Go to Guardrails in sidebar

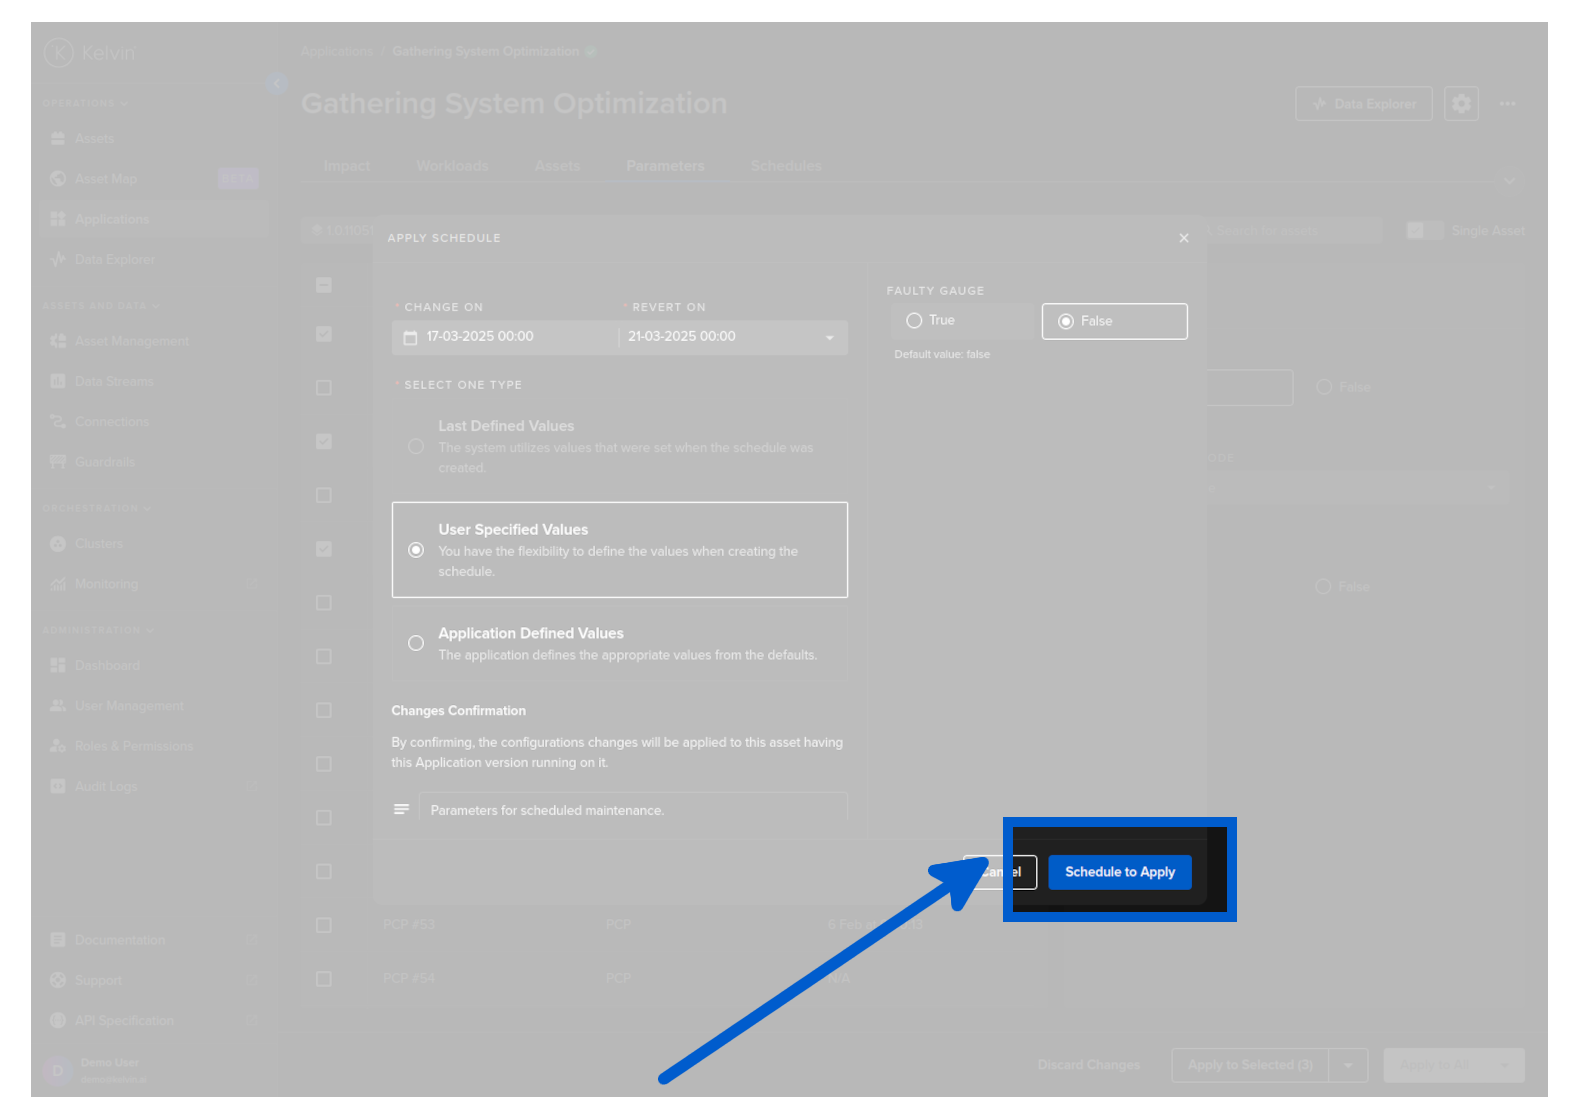click(x=105, y=462)
